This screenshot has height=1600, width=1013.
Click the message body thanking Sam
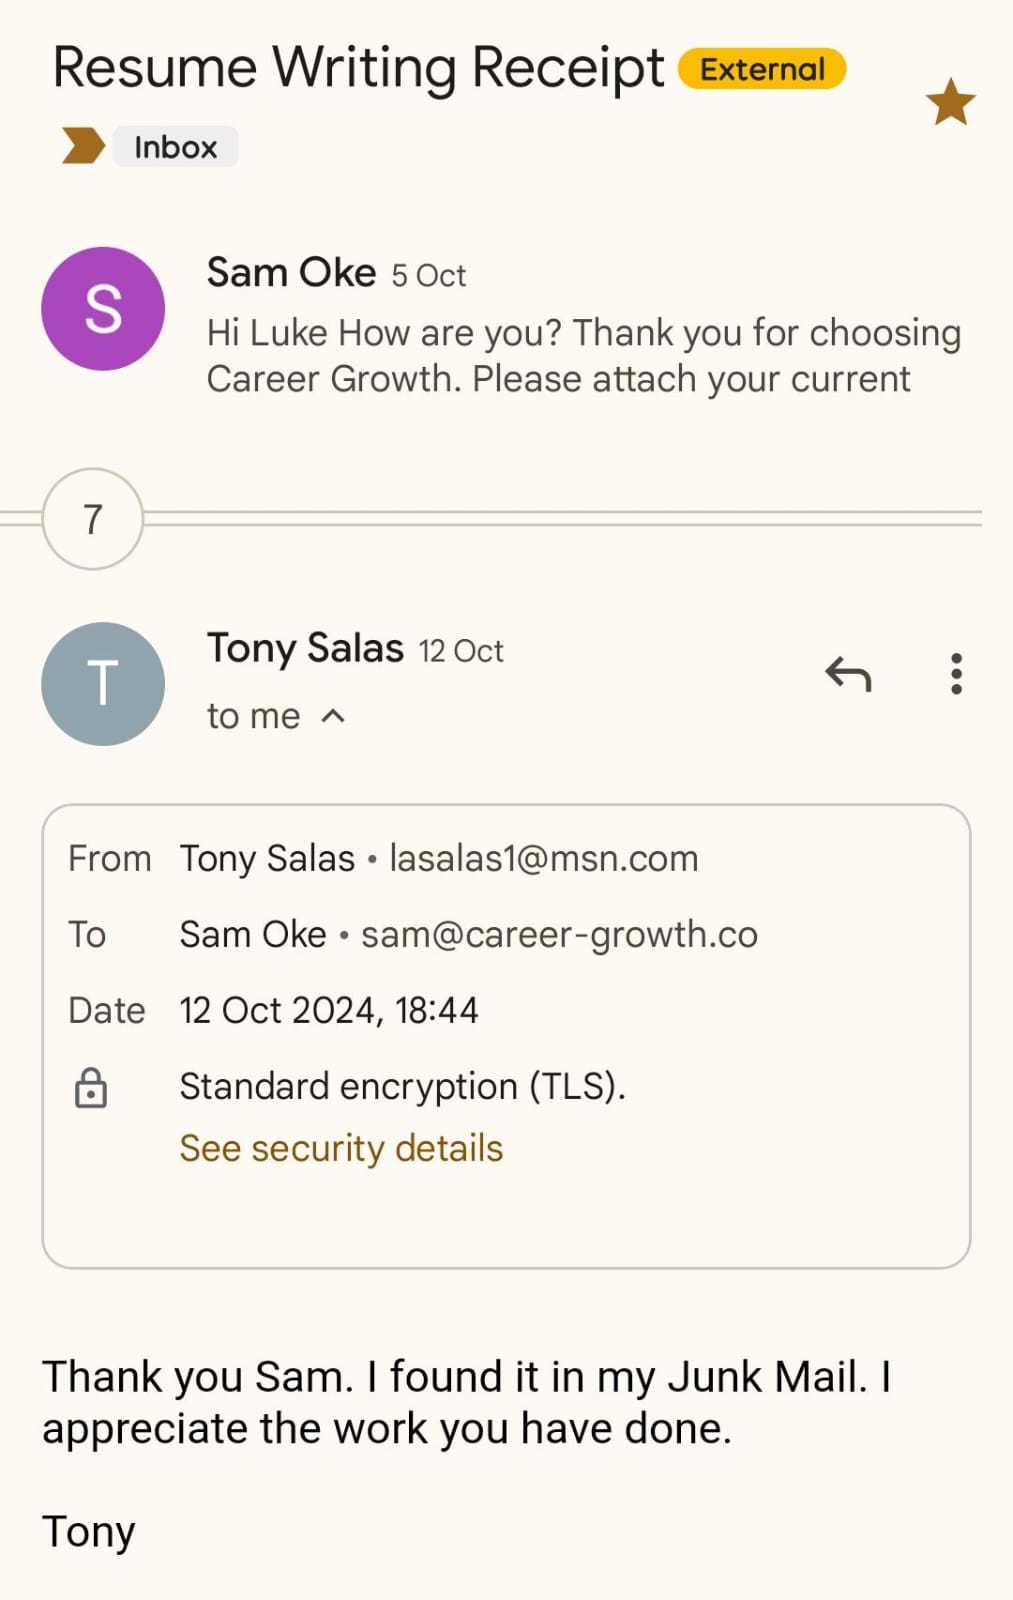[466, 1402]
